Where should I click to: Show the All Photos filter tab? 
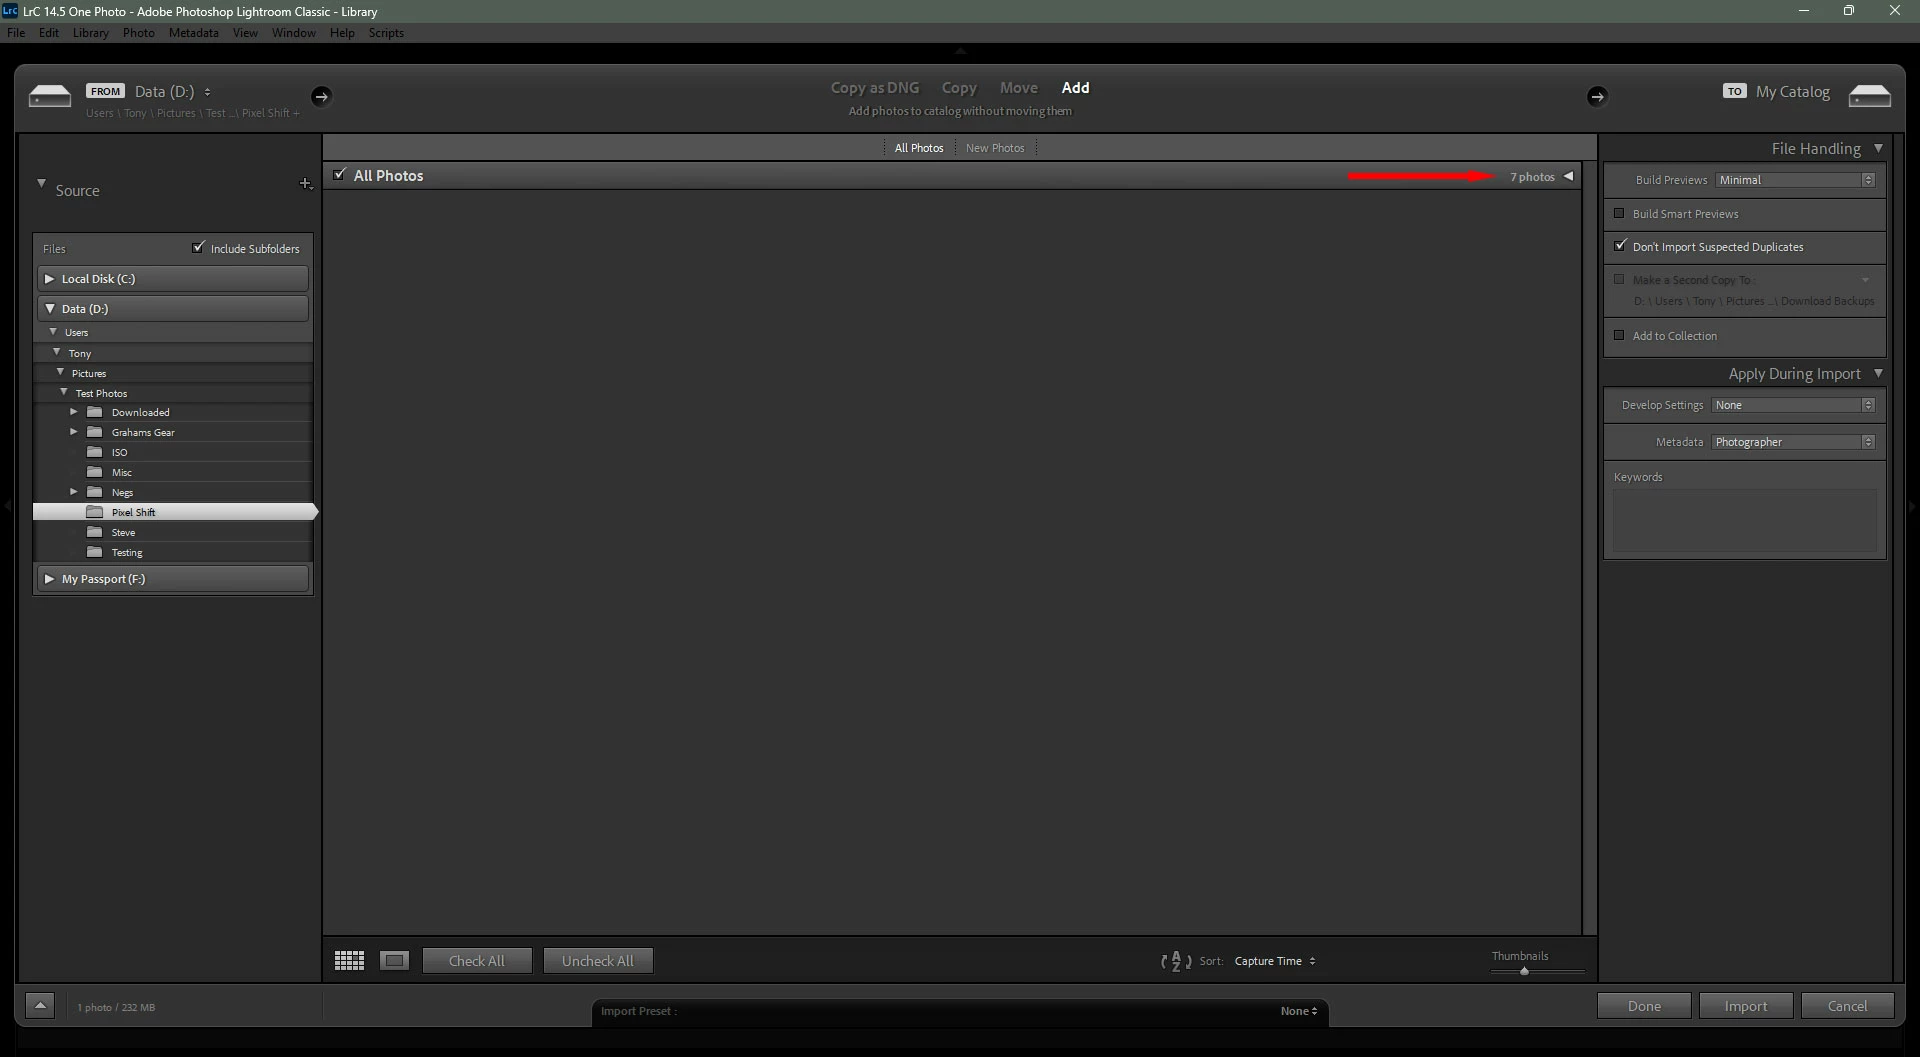tap(919, 148)
